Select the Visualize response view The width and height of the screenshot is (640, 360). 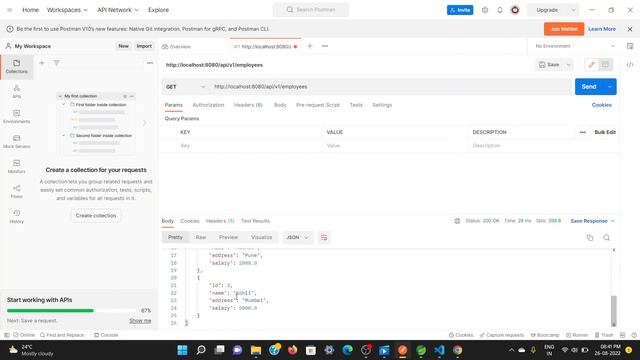click(261, 238)
